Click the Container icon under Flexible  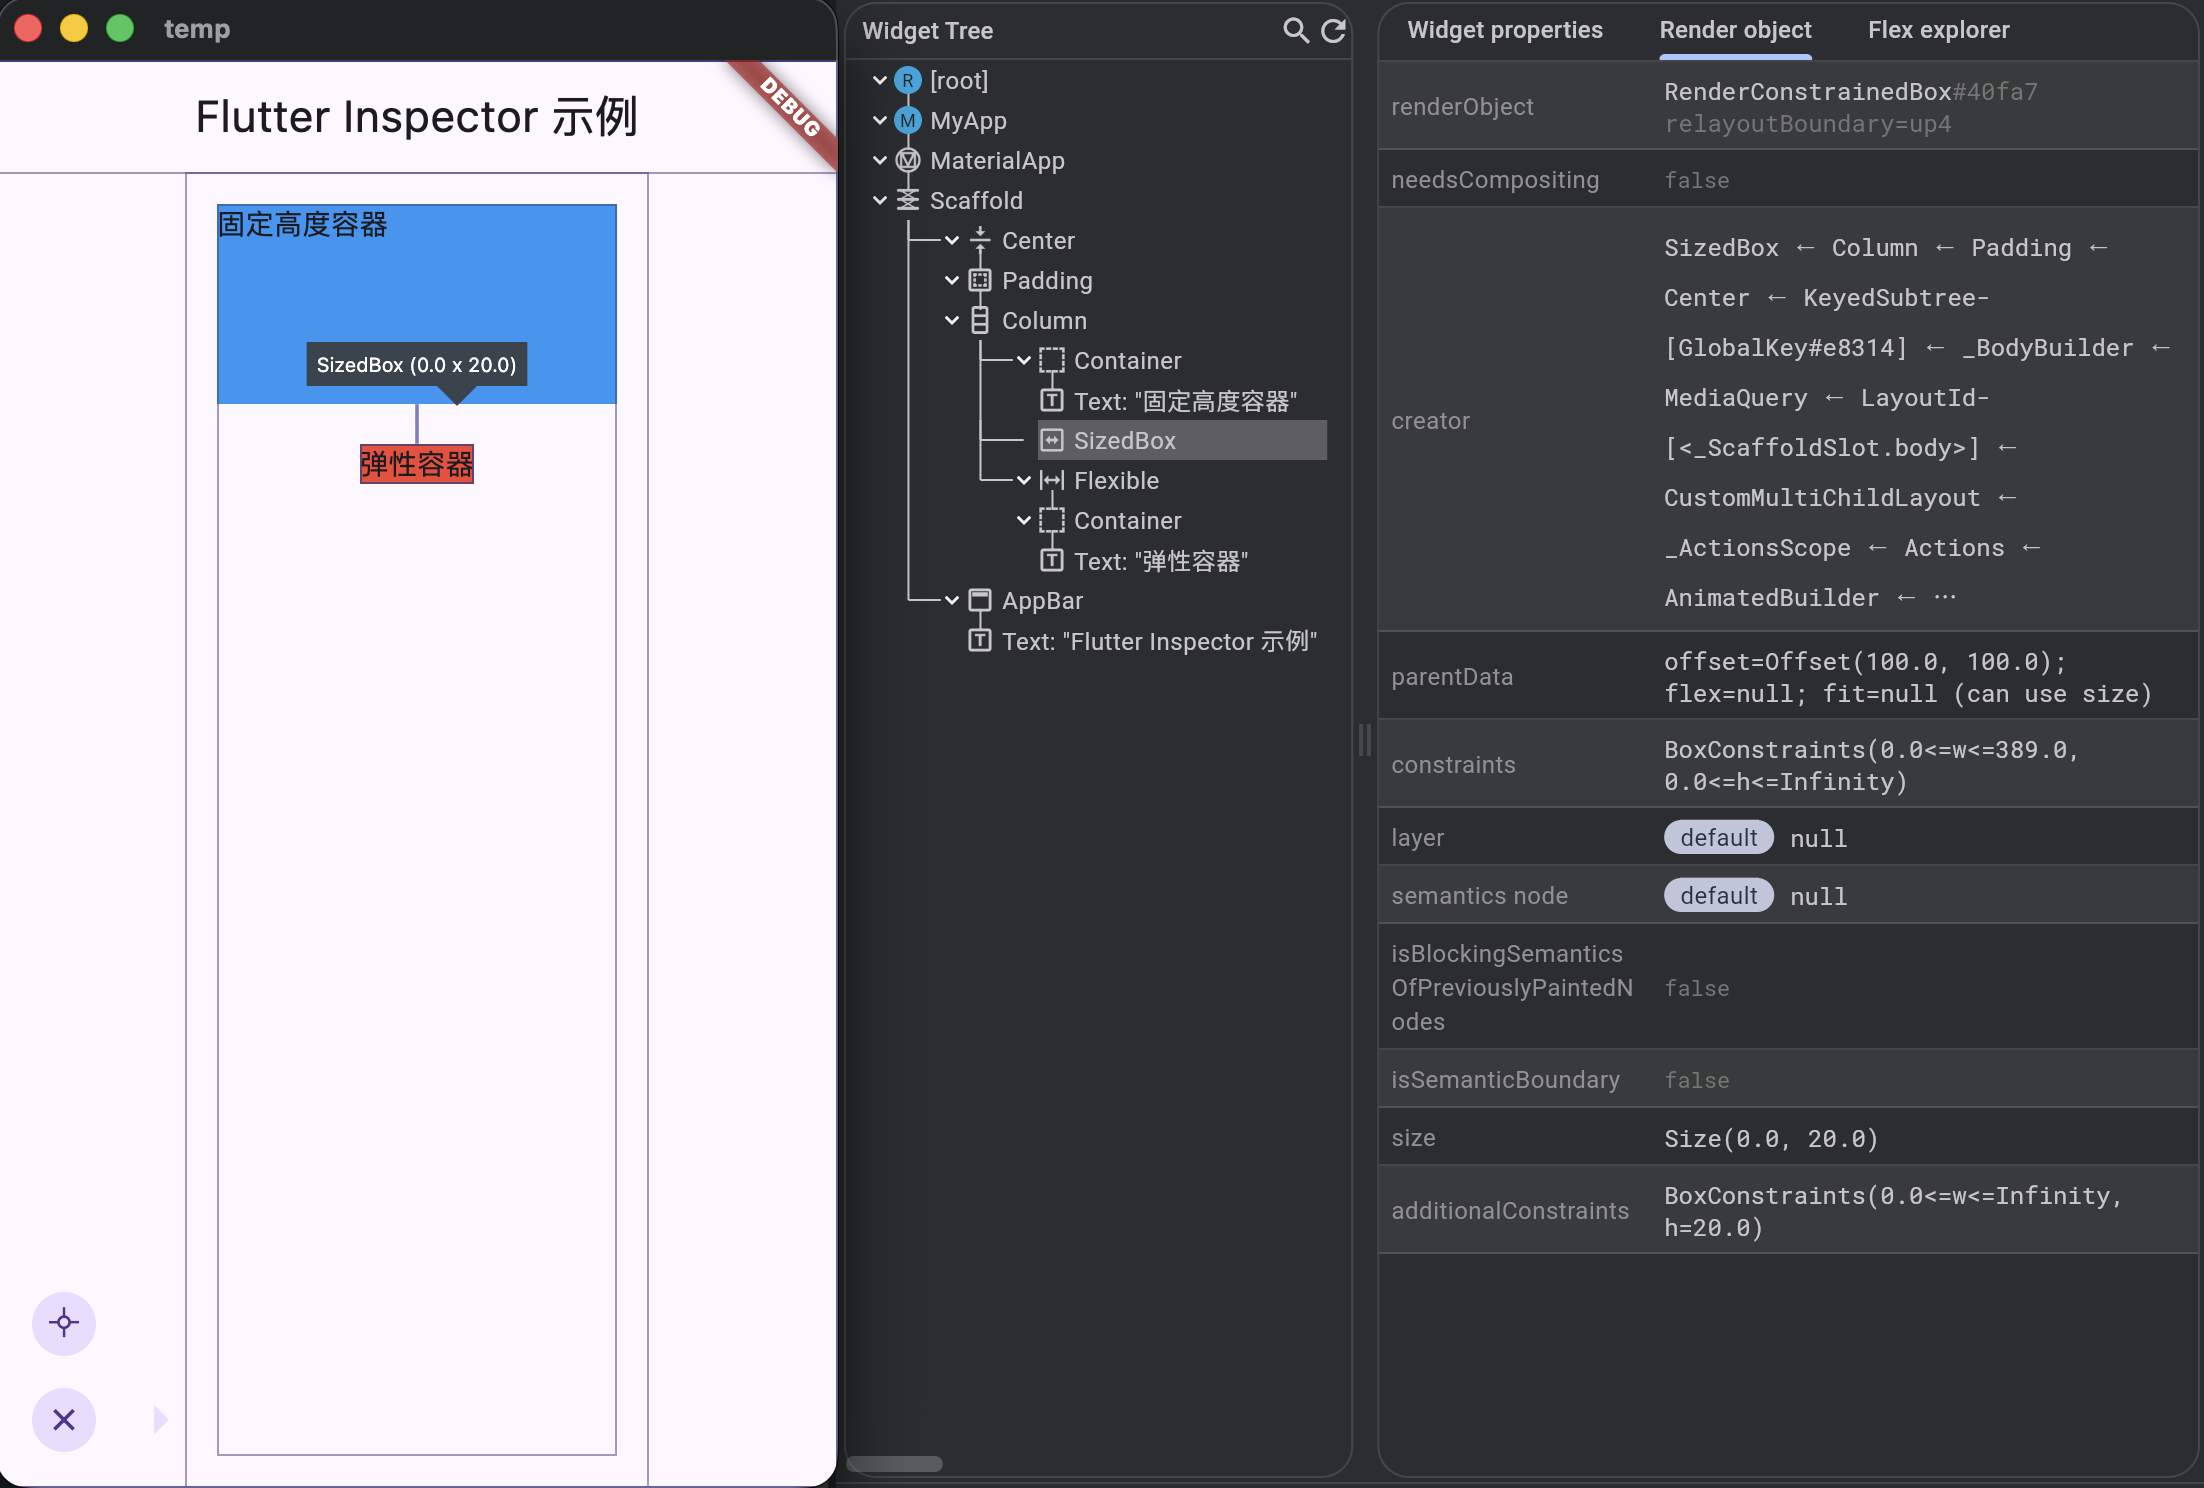pyautogui.click(x=1052, y=521)
